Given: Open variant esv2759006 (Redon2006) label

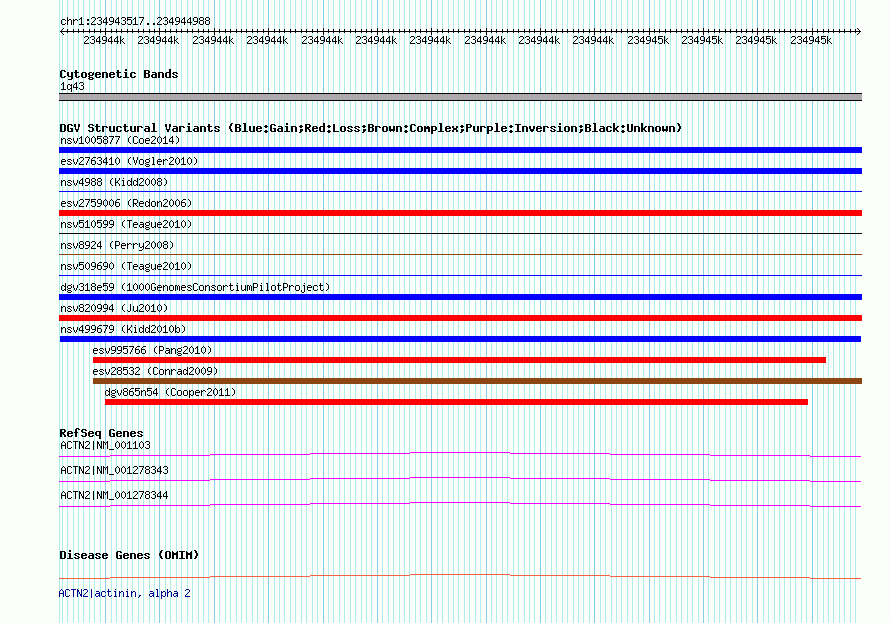Looking at the screenshot, I should click(x=126, y=203).
